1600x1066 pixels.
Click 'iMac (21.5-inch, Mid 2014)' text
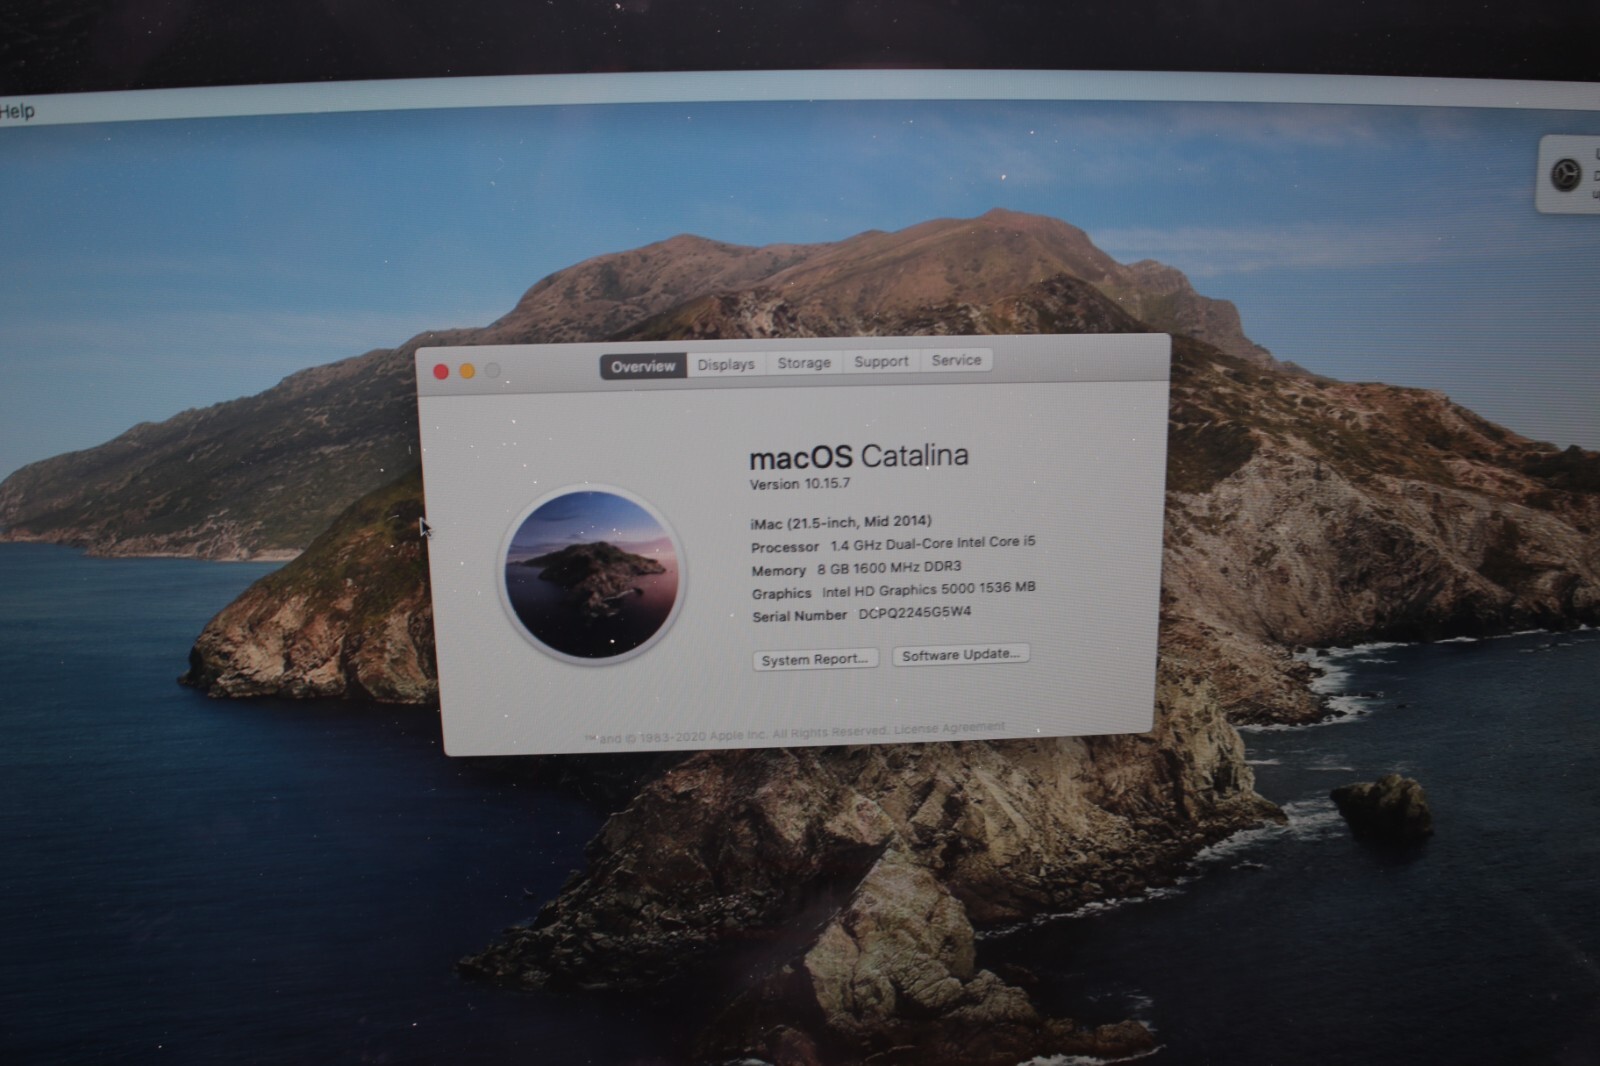coord(841,522)
